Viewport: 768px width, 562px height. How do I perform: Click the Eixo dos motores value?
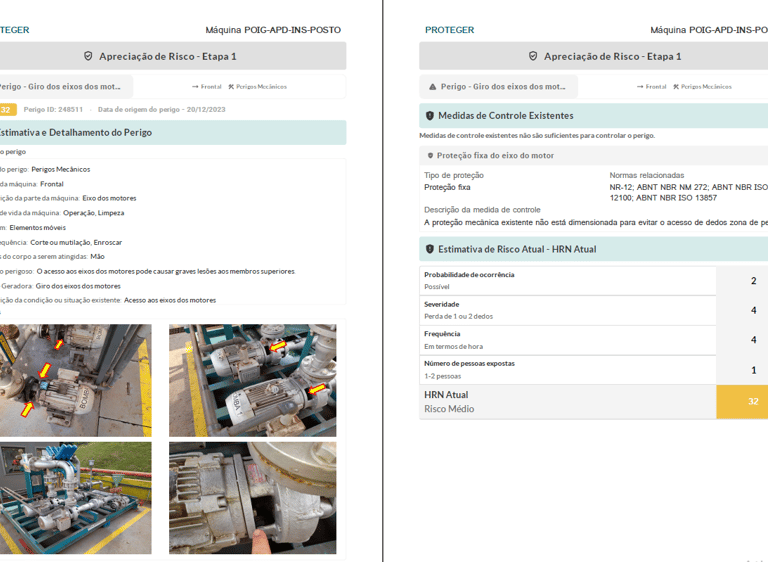point(109,198)
